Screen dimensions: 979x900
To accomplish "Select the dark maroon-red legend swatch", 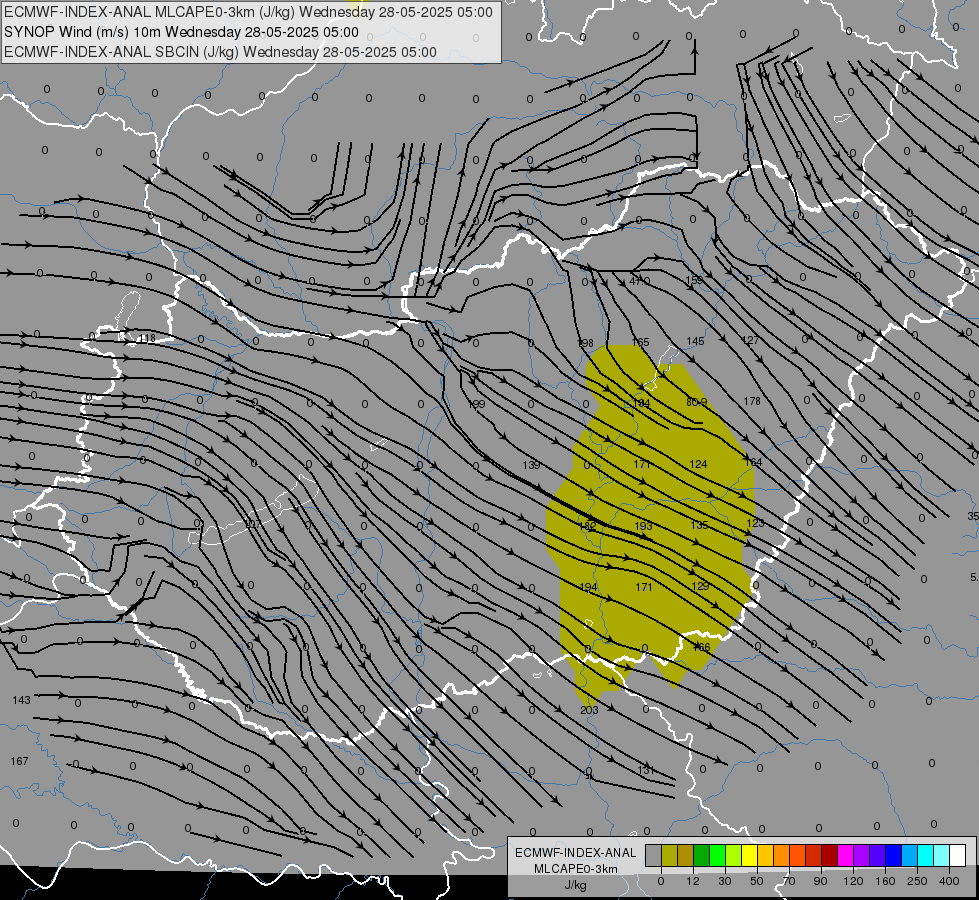I will tap(830, 855).
